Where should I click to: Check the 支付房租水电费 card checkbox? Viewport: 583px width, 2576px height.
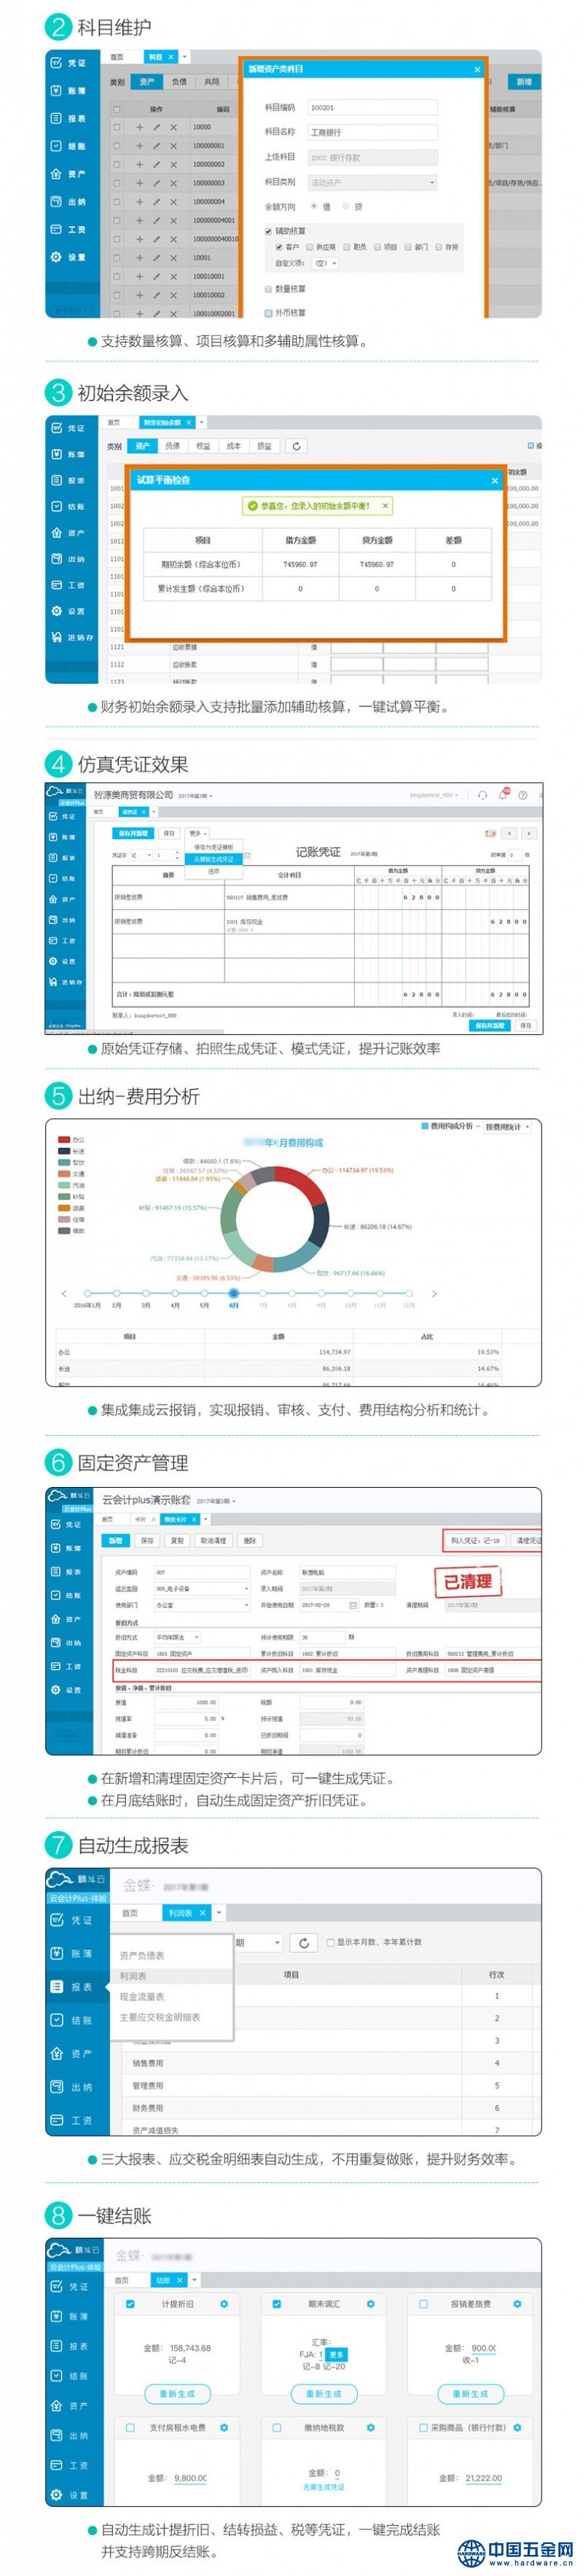130,2427
